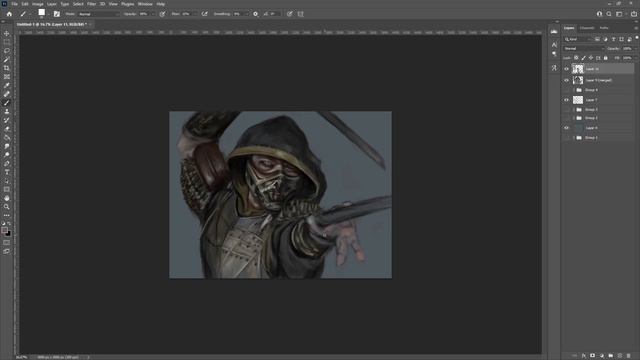This screenshot has width=640, height=360.
Task: Hide the merged layer below top
Action: (567, 80)
